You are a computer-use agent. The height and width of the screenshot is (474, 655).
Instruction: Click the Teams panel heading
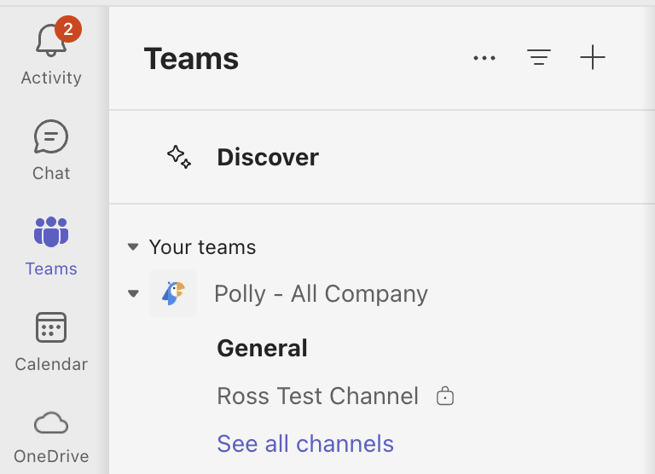[x=191, y=58]
